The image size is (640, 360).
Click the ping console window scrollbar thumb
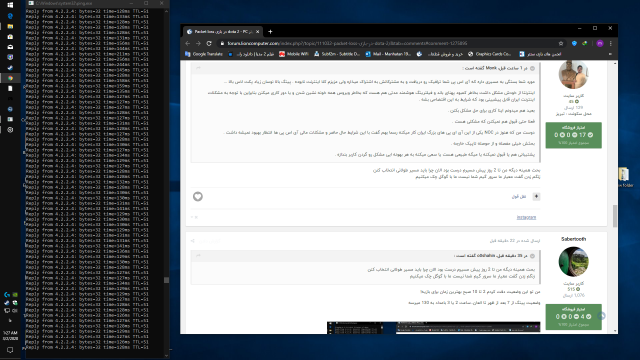pyautogui.click(x=166, y=280)
